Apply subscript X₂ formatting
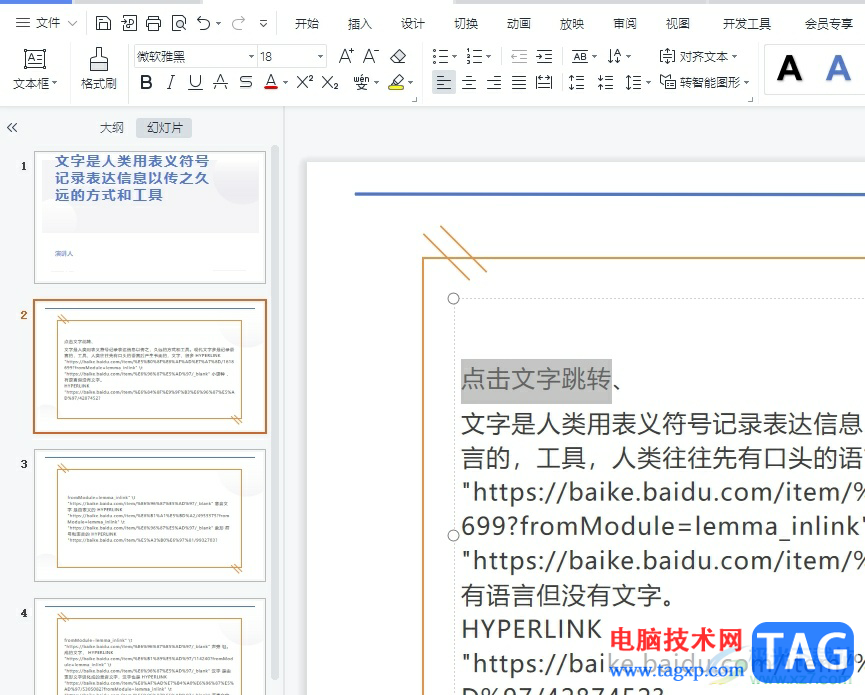865x695 pixels. pyautogui.click(x=330, y=82)
